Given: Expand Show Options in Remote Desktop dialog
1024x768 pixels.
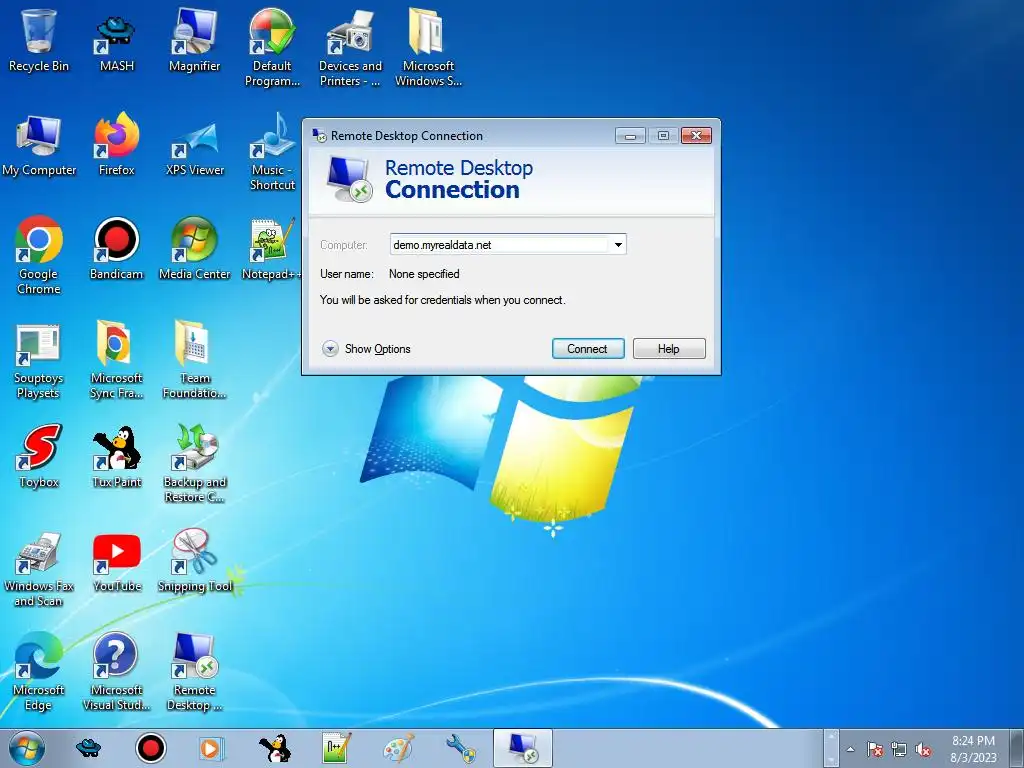Looking at the screenshot, I should [366, 349].
